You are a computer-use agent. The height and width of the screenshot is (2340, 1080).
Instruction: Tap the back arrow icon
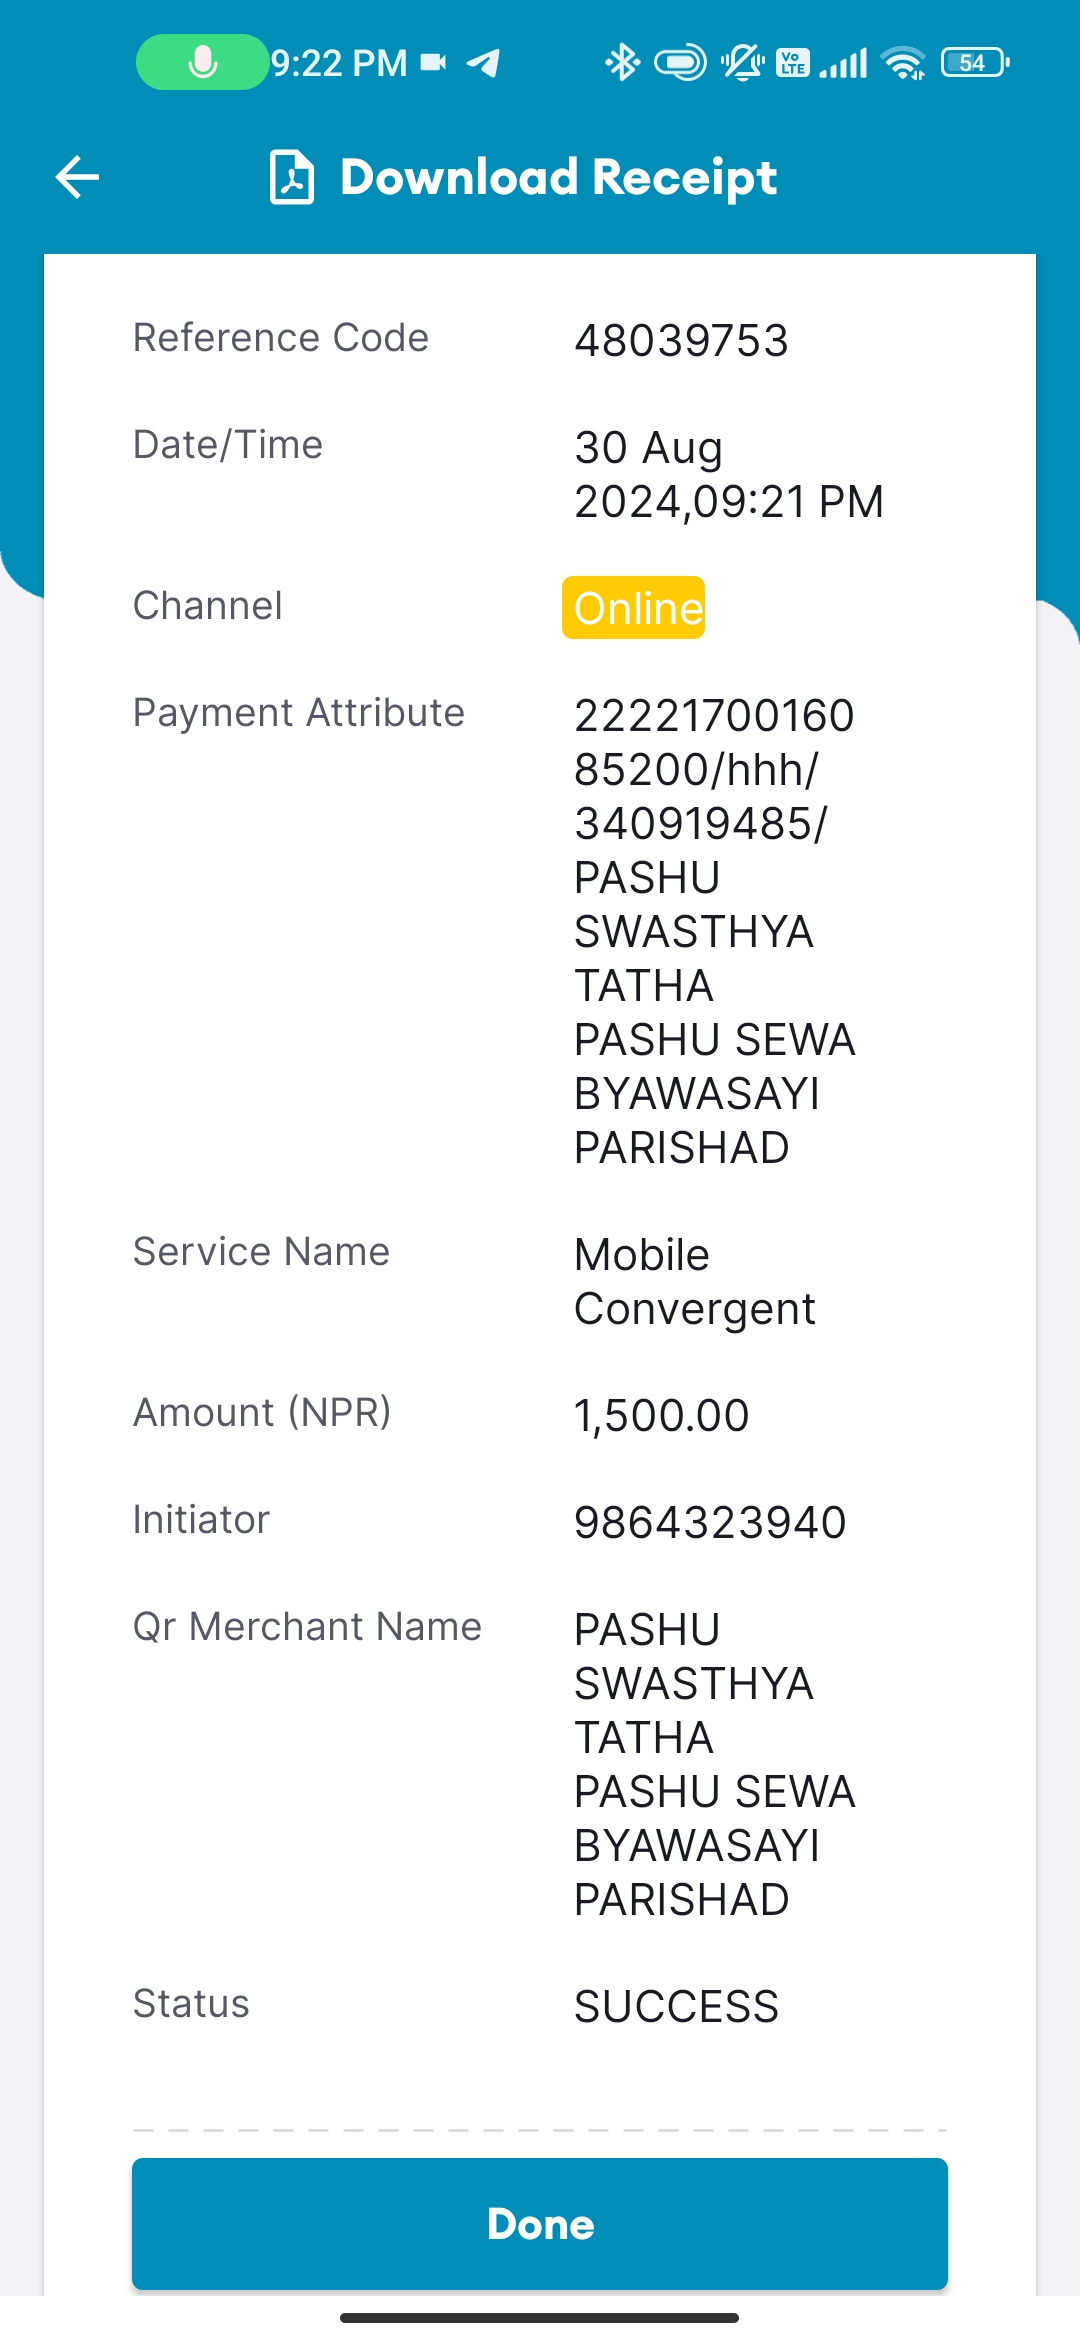click(x=77, y=178)
